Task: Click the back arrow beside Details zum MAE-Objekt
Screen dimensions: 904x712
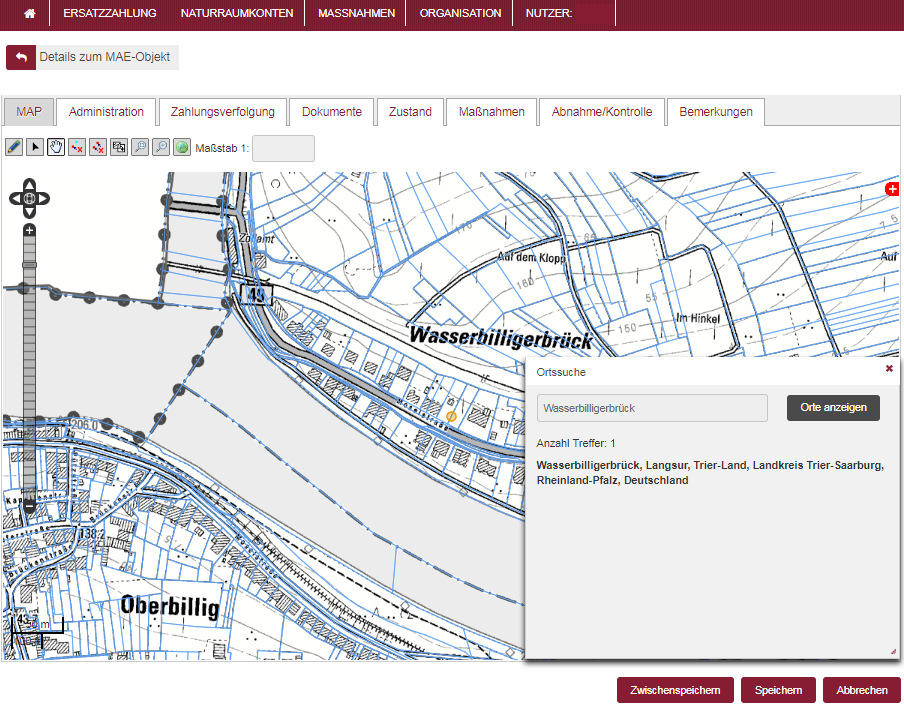Action: click(21, 58)
